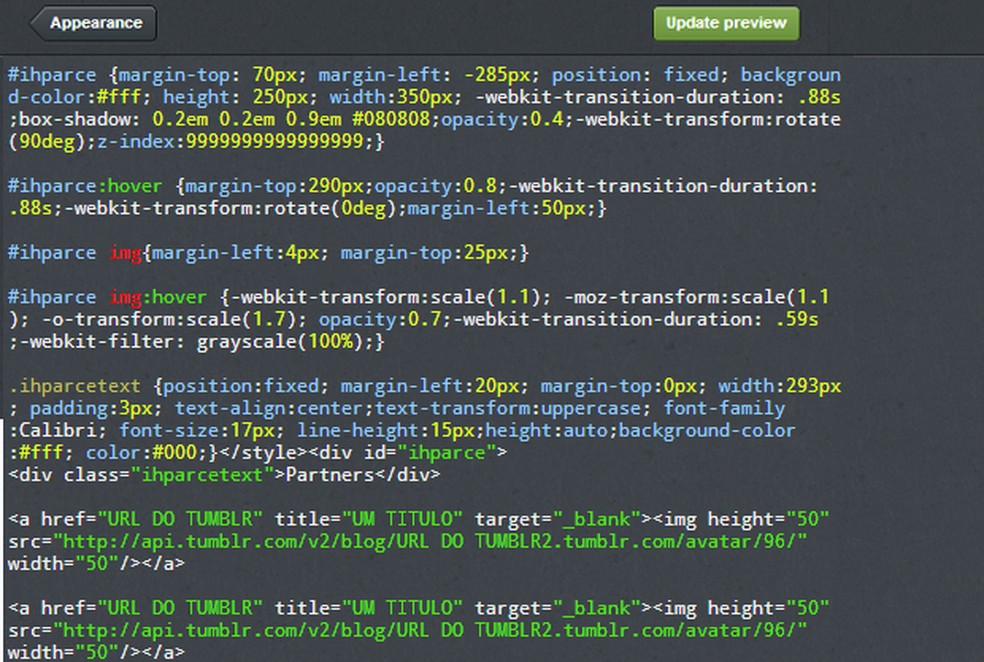Click the 'position: fixed' declaration in #ihparce
Viewport: 984px width, 662px height.
(636, 75)
